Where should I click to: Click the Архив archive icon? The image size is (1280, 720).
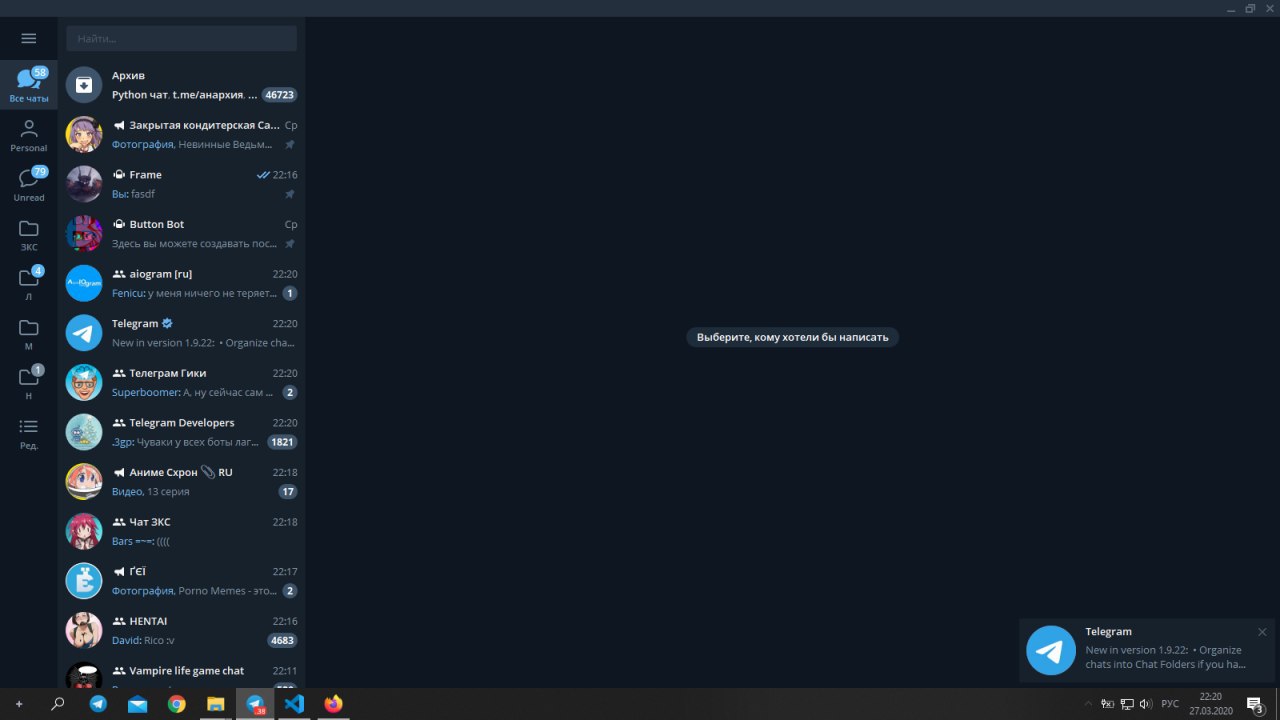tap(84, 85)
